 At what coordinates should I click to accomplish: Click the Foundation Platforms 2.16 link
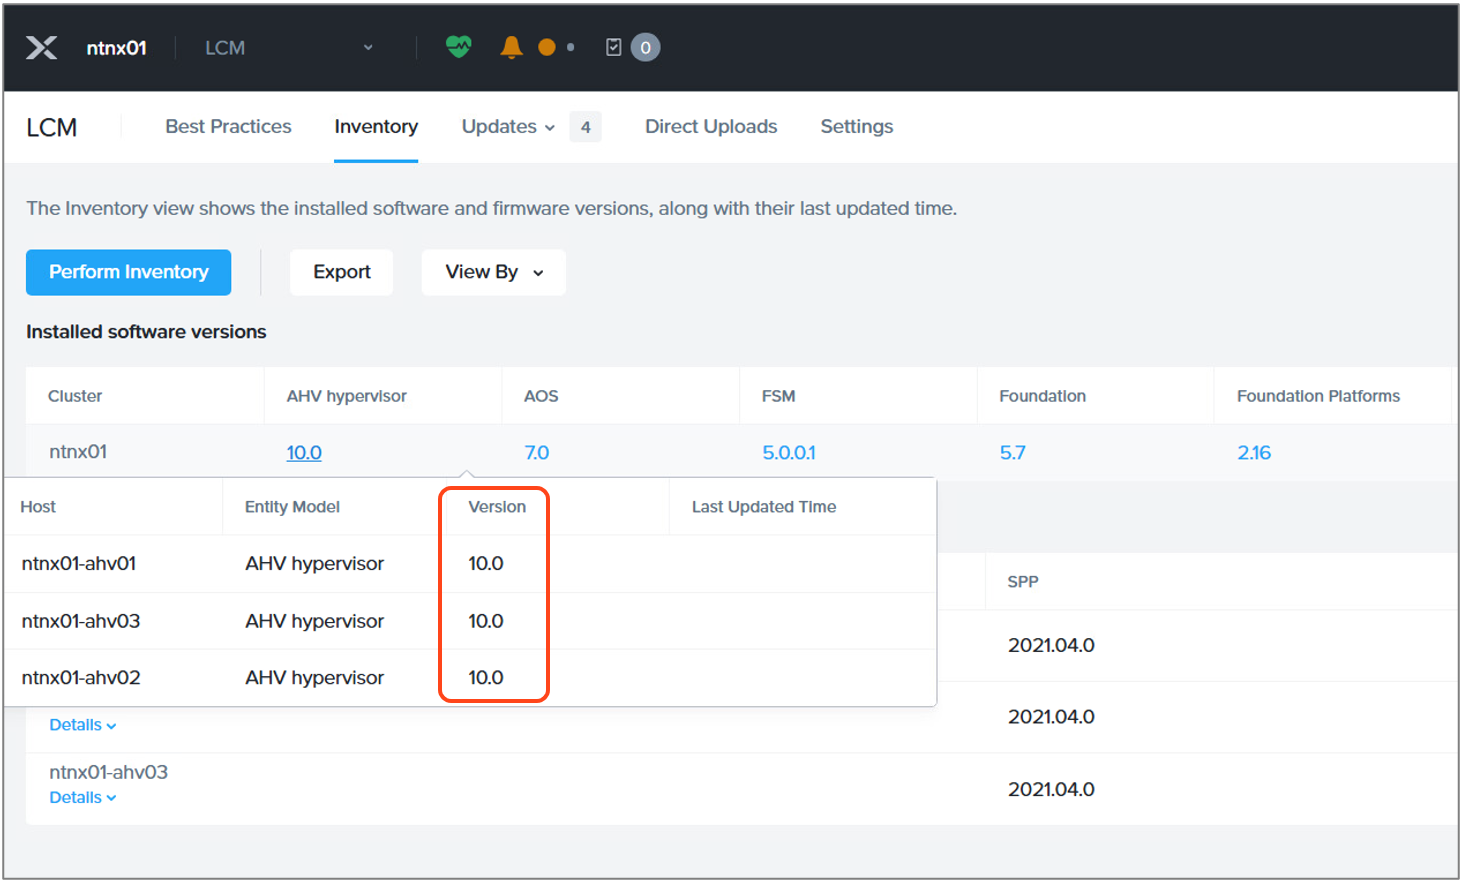pos(1253,453)
